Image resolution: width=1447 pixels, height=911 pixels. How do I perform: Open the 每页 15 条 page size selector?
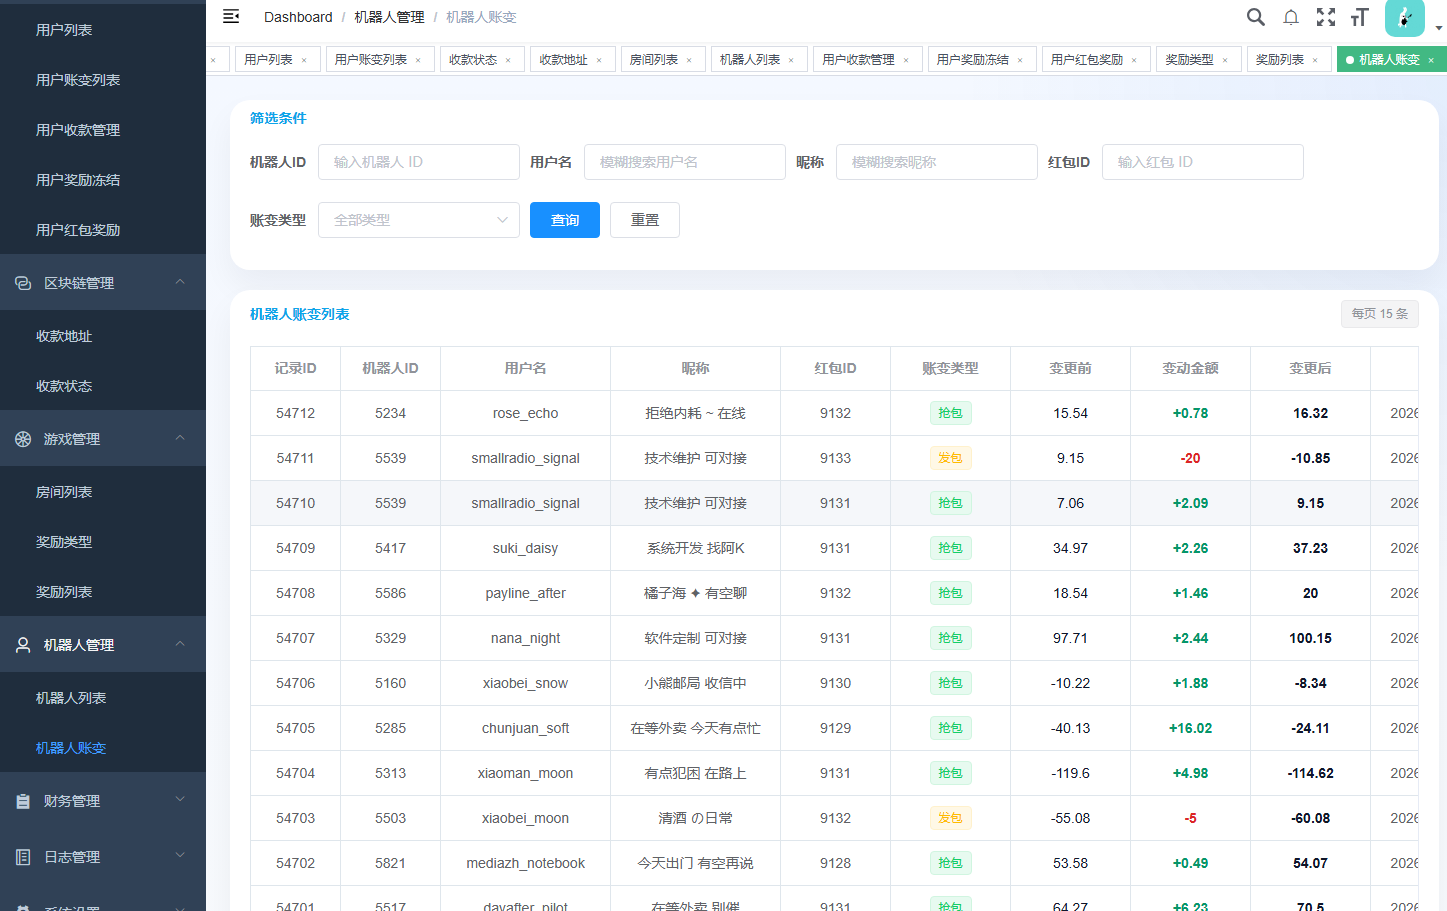1380,314
